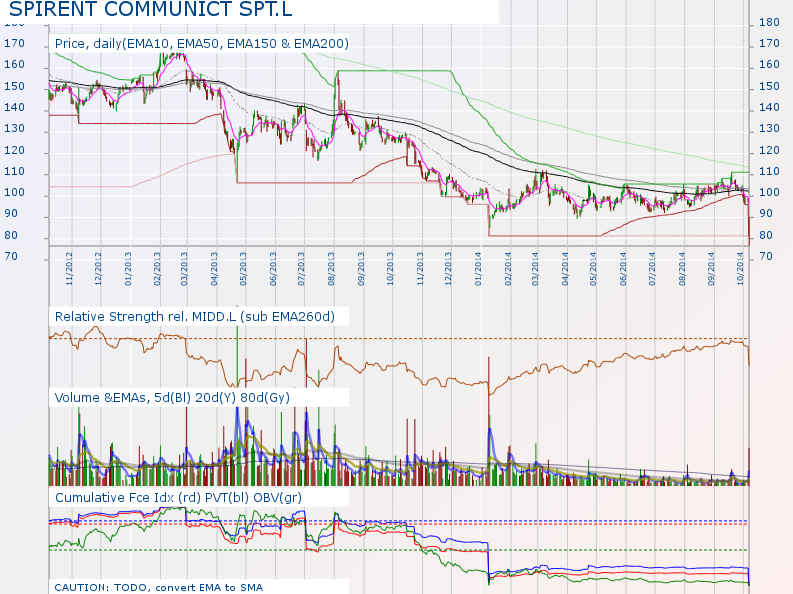The height and width of the screenshot is (594, 793).
Task: Select the 10/2014 date axis label
Action: [x=740, y=268]
